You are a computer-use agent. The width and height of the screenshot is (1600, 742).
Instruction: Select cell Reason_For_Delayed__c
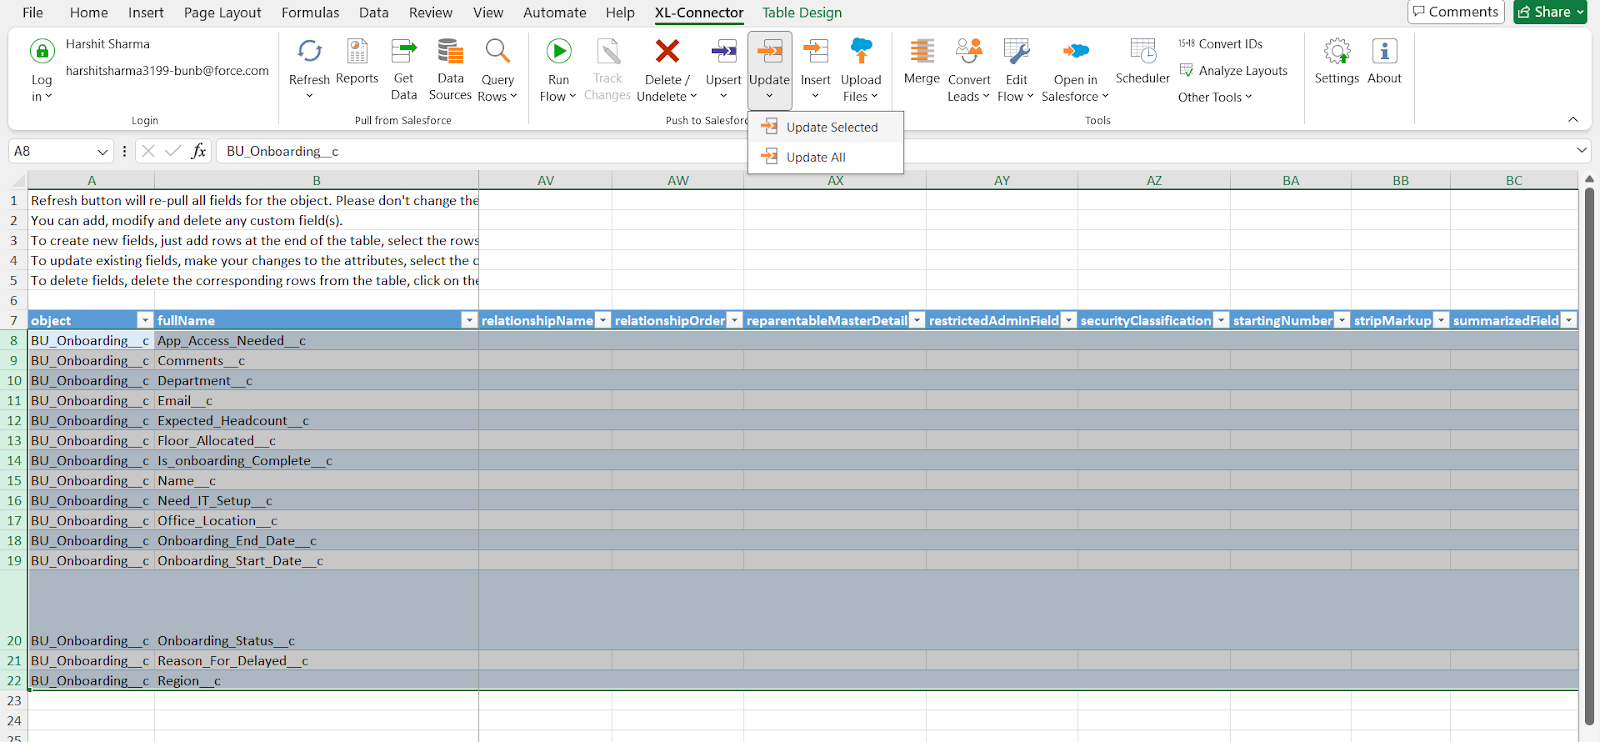point(316,661)
